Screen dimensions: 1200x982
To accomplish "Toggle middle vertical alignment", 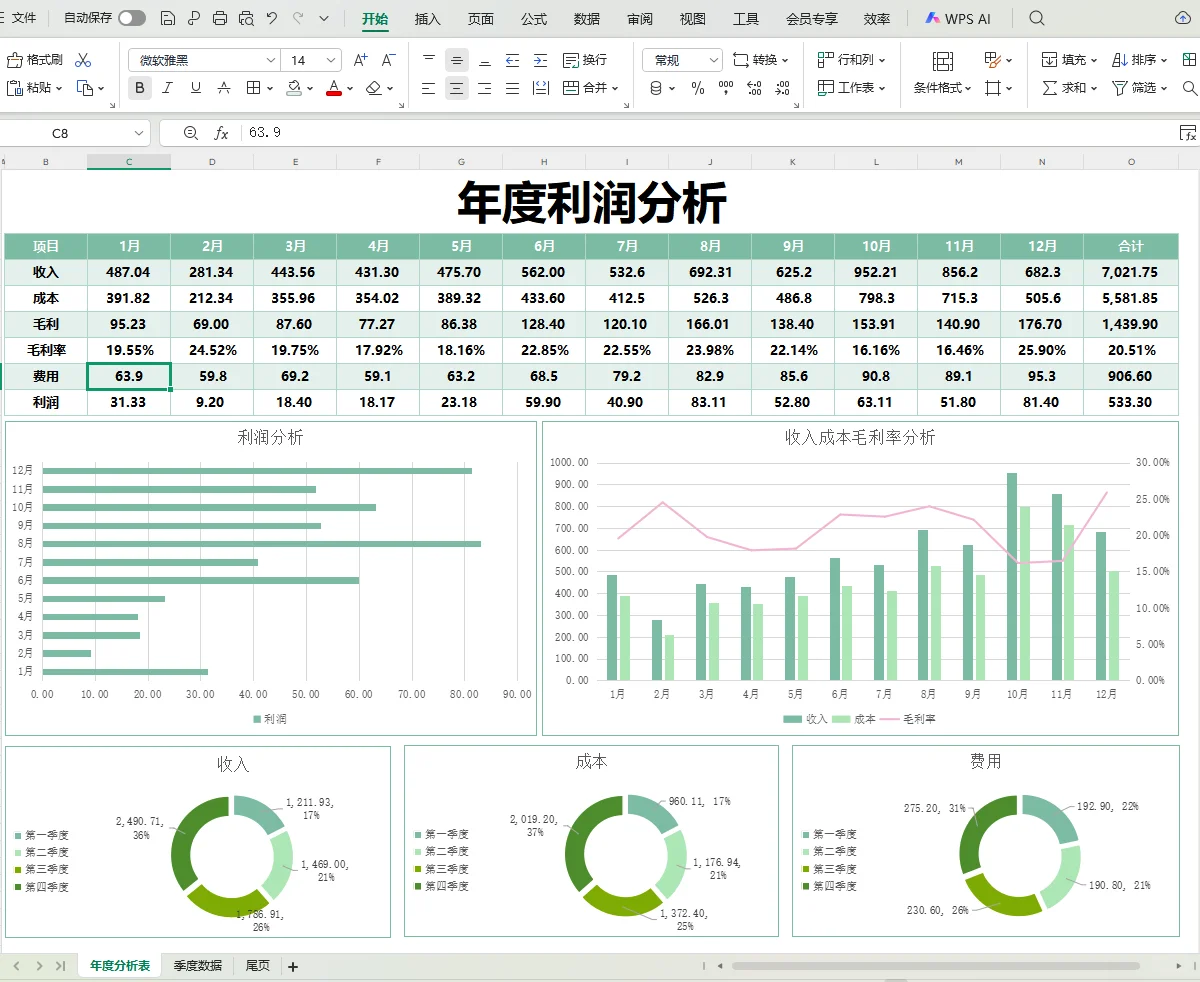I will click(456, 60).
